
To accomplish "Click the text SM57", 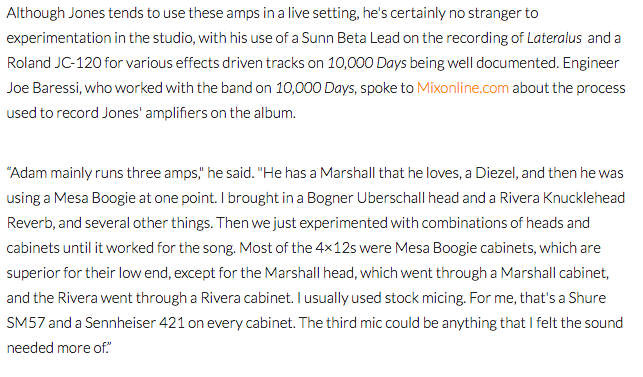I will click(25, 323).
